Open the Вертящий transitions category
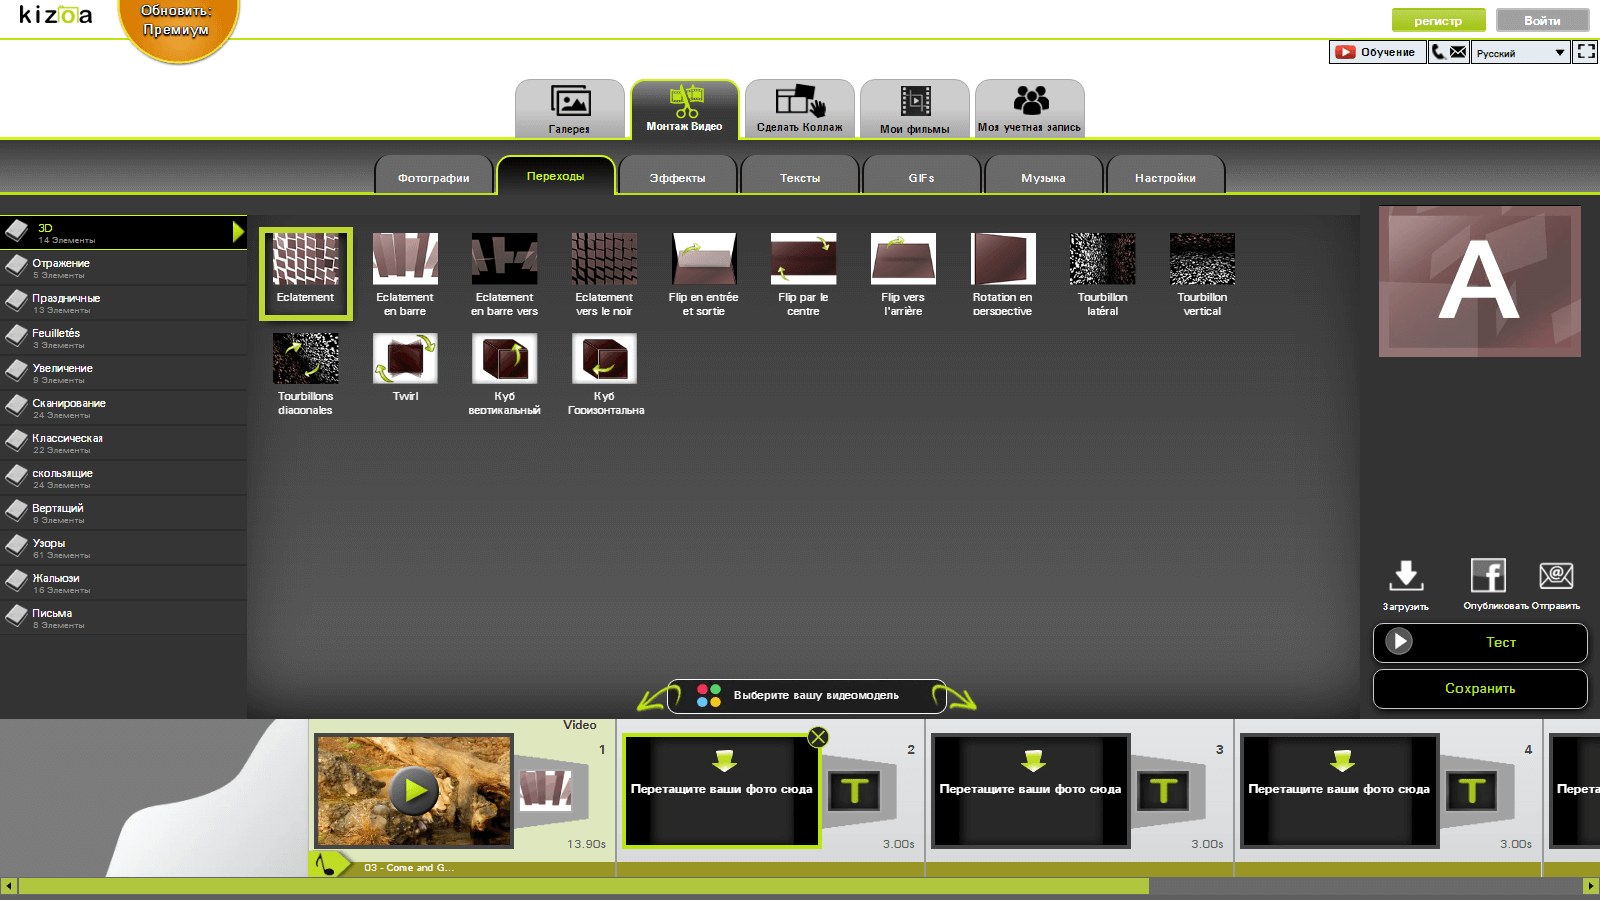The width and height of the screenshot is (1600, 900). [x=123, y=513]
